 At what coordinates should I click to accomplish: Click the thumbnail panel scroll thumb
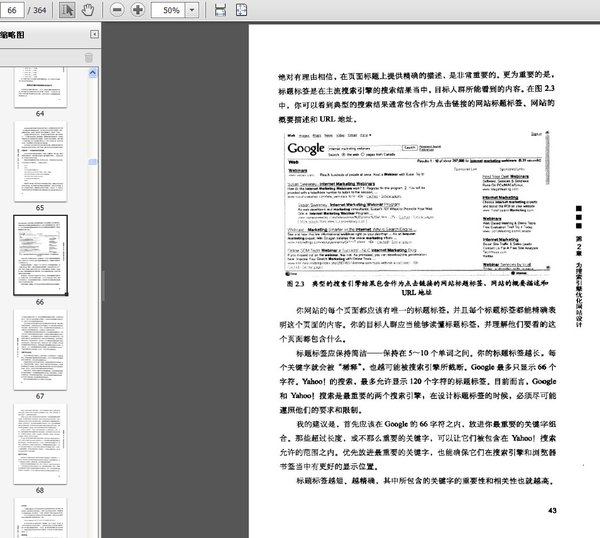[93, 162]
